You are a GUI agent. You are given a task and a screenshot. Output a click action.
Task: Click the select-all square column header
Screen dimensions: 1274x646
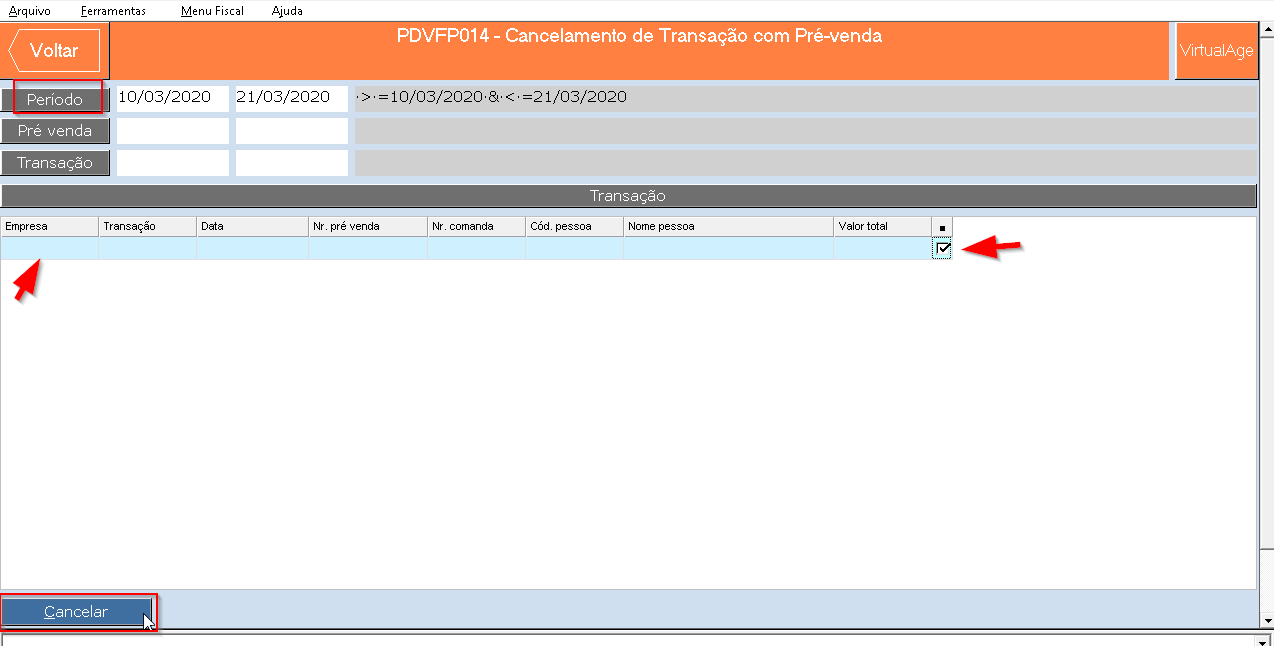click(x=942, y=227)
